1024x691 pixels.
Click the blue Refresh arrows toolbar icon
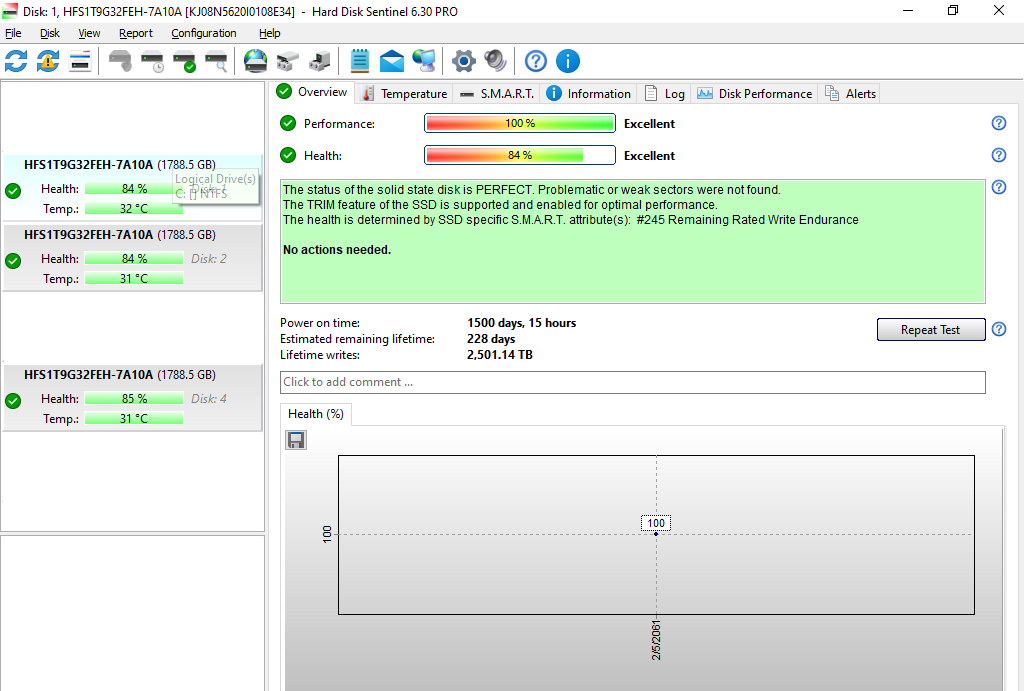tap(16, 61)
